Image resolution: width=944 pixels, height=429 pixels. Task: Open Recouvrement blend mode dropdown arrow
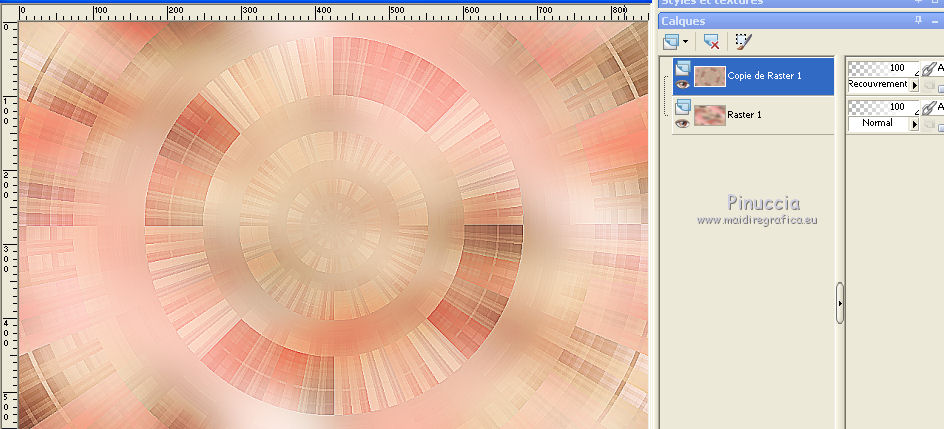(914, 85)
